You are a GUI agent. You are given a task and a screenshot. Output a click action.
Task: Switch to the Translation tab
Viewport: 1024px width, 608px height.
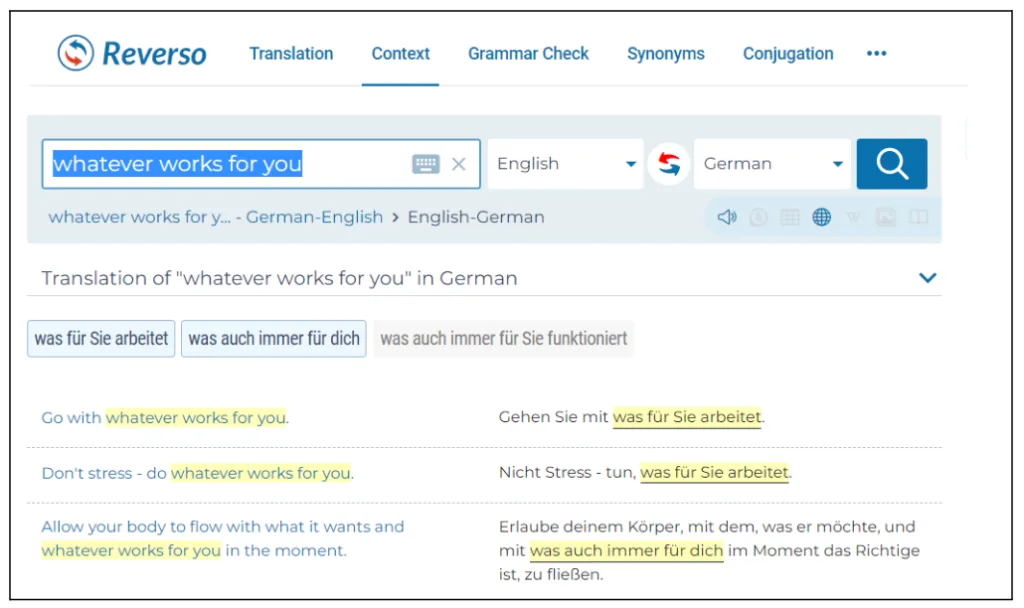click(x=291, y=54)
